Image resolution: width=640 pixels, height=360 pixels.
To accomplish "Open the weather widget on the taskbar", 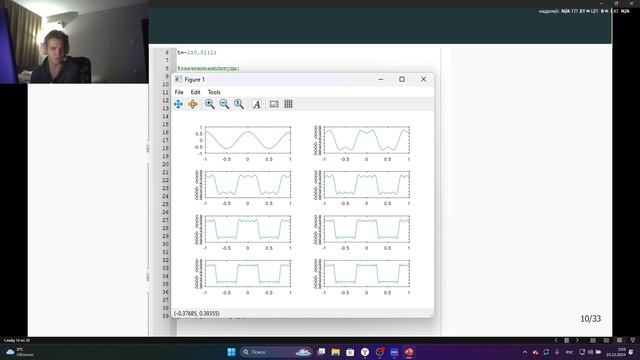I will [x=19, y=352].
